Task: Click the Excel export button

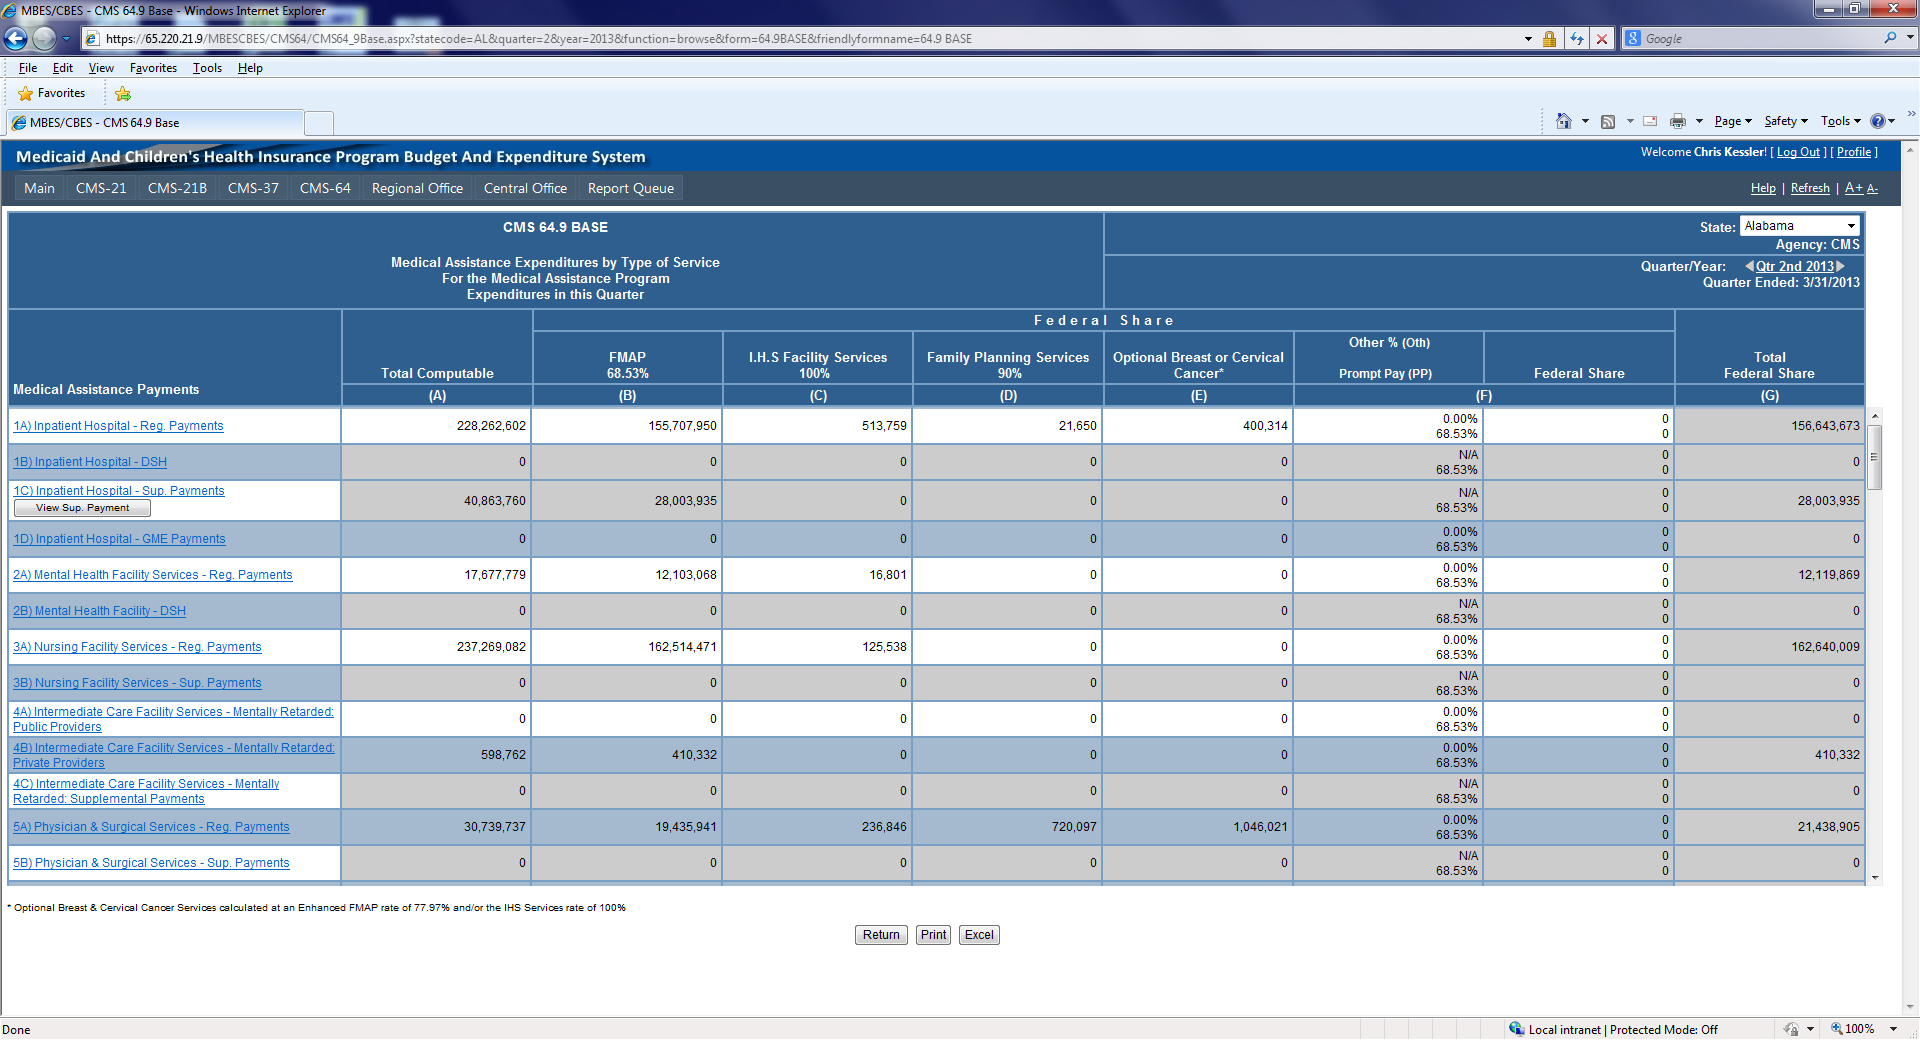Action: click(979, 935)
